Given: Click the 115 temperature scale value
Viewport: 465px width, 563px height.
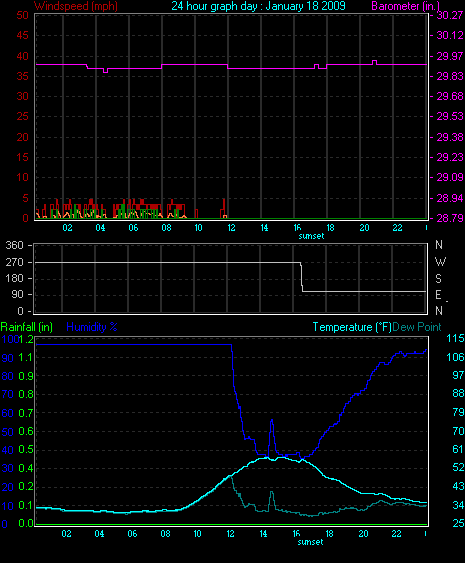Looking at the screenshot, I should (x=455, y=338).
